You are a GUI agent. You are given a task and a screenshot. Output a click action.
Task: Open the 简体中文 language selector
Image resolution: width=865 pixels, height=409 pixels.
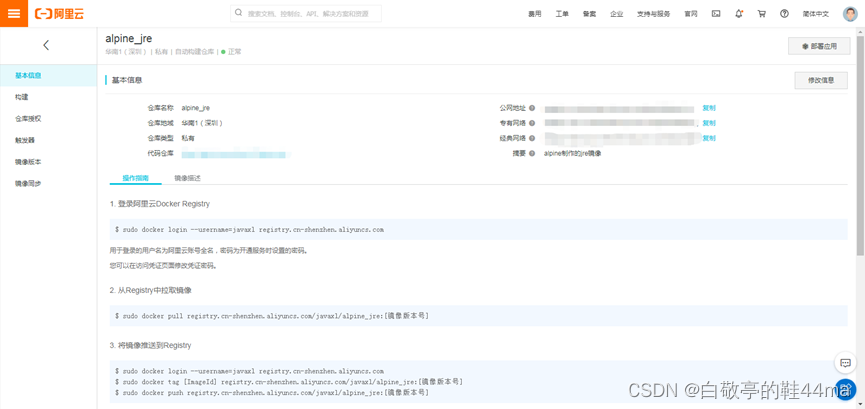click(815, 14)
